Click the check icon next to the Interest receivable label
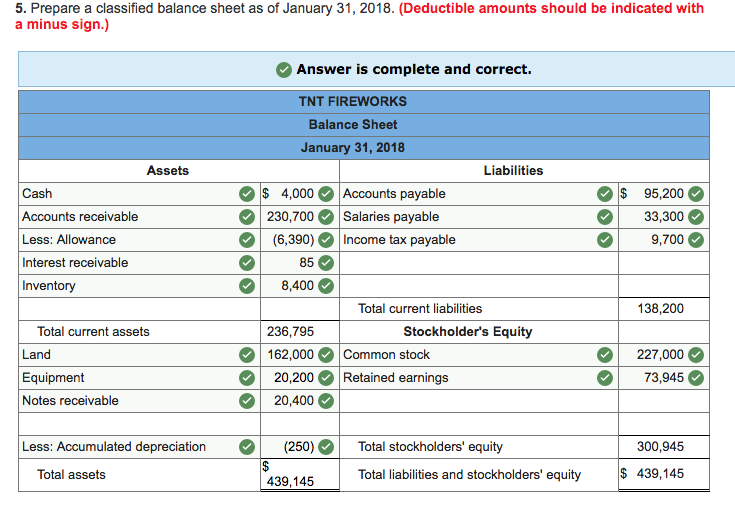735x524 pixels. click(x=247, y=262)
